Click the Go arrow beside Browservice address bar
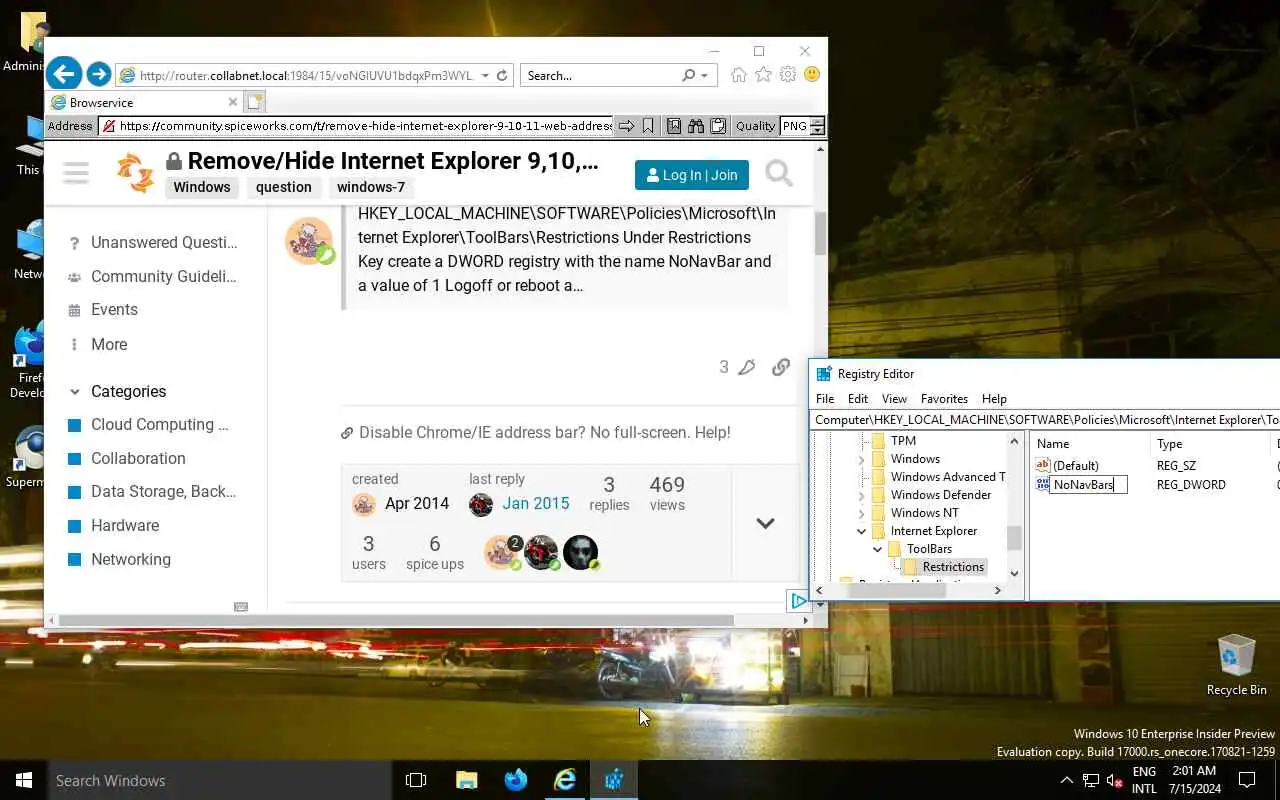The height and width of the screenshot is (800, 1280). point(626,126)
